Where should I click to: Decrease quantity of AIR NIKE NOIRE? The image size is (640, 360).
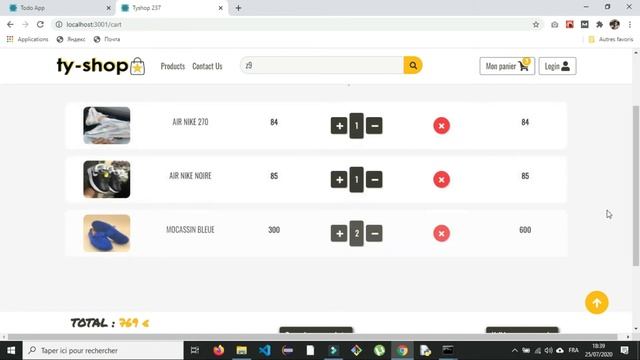[x=374, y=180]
